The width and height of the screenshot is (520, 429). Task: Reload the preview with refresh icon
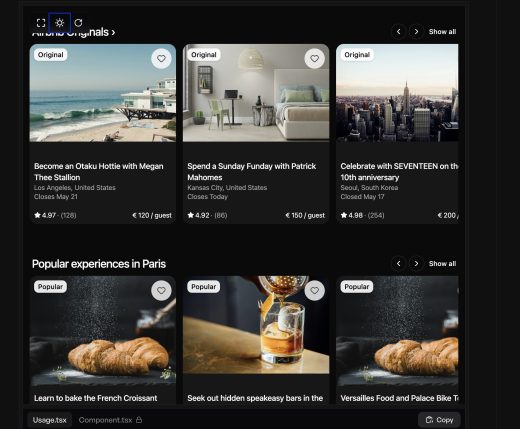pyautogui.click(x=78, y=23)
